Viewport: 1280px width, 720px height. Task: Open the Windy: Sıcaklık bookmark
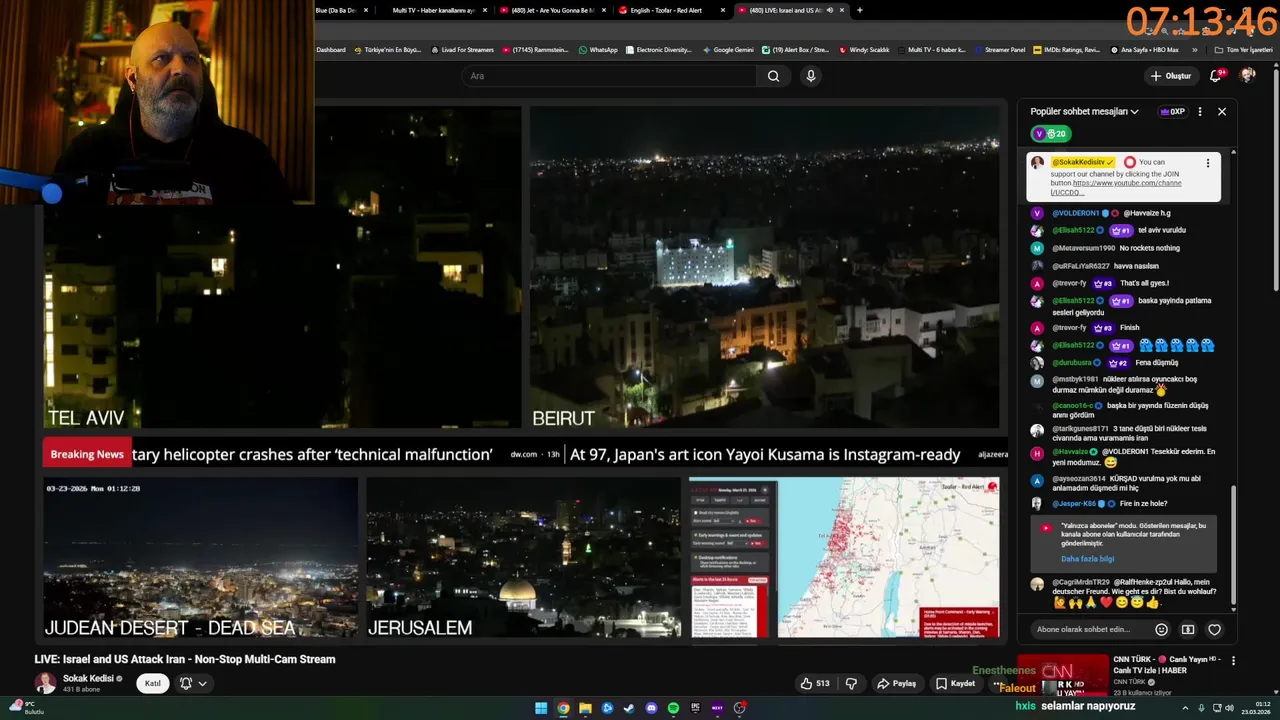coord(864,49)
